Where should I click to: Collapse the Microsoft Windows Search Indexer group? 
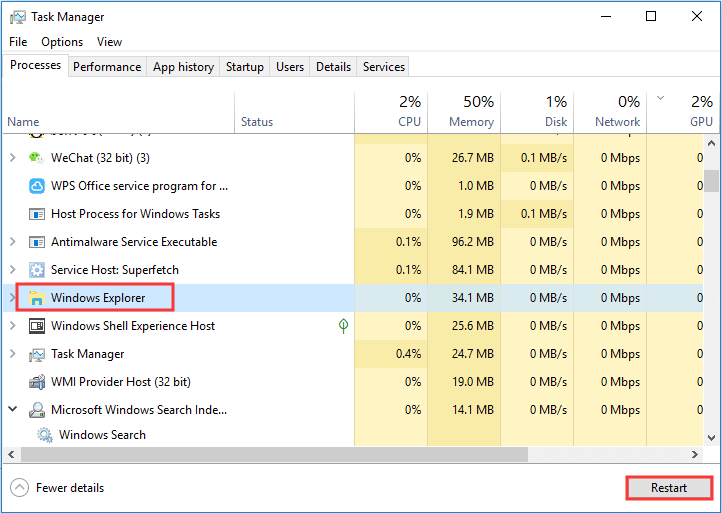tap(12, 410)
